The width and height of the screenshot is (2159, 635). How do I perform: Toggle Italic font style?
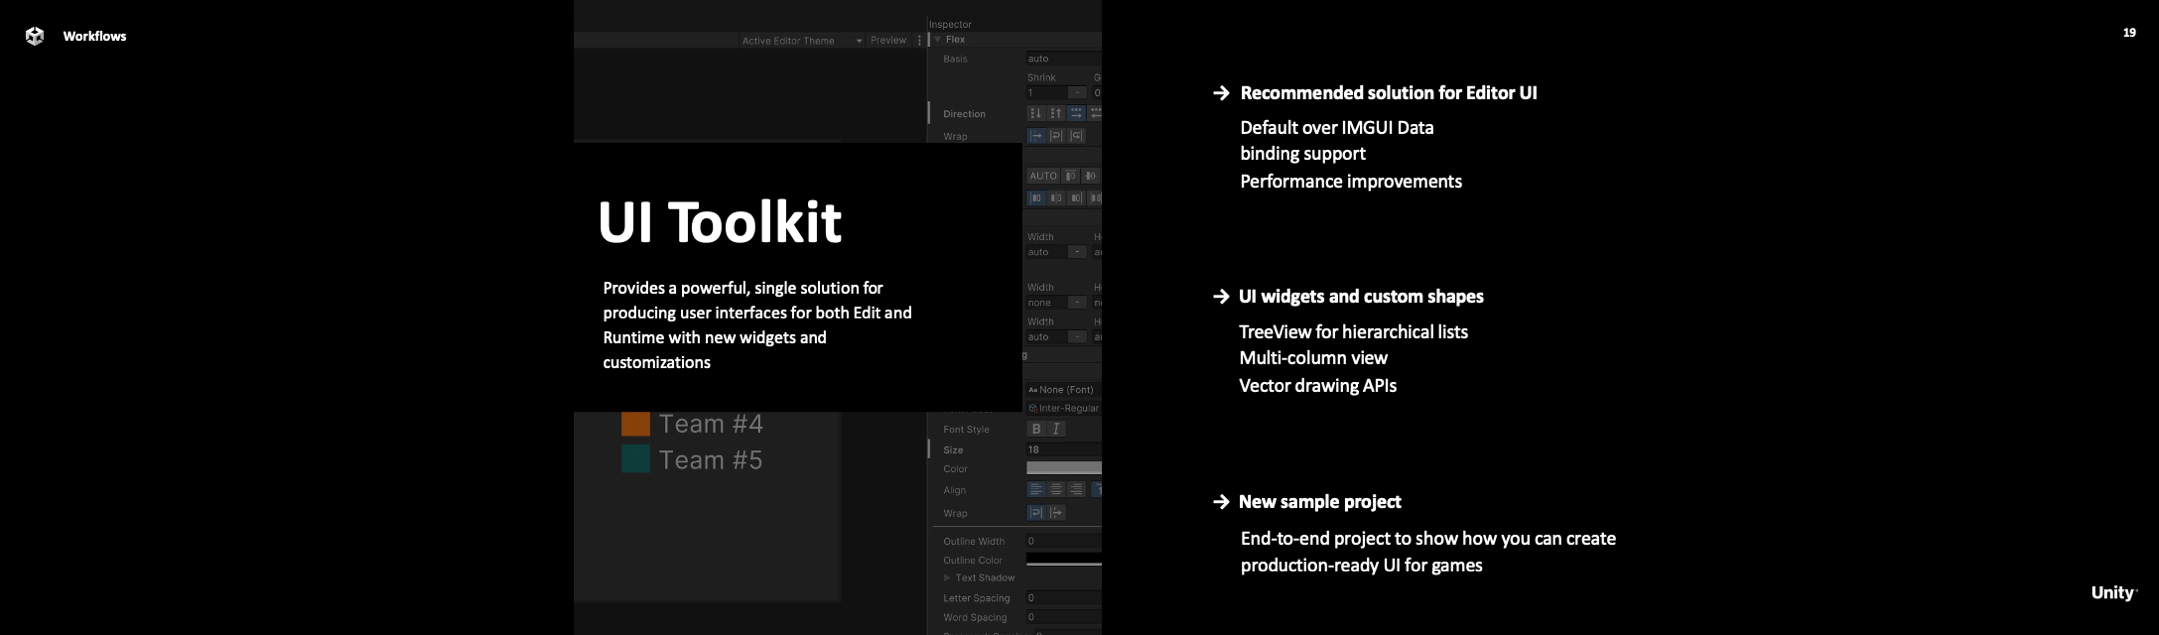1056,429
